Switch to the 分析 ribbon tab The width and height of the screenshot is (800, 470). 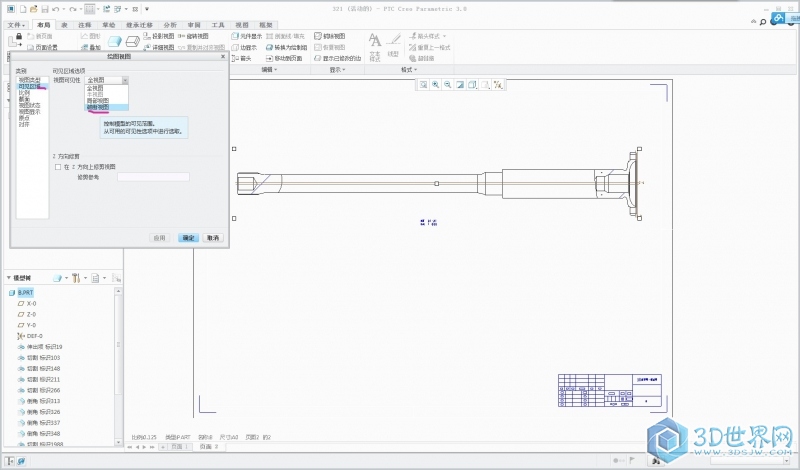pos(170,25)
